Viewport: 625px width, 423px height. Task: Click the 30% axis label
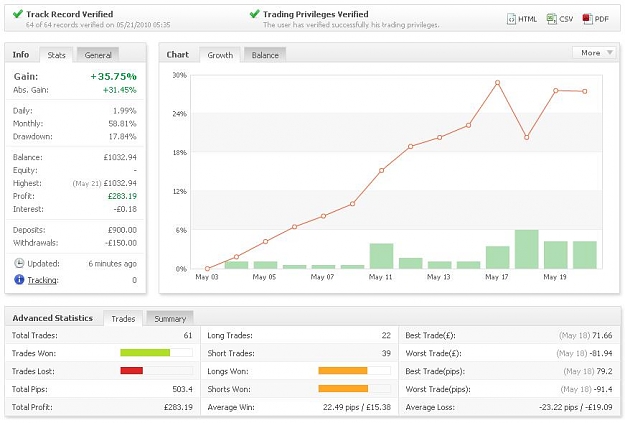point(179,75)
